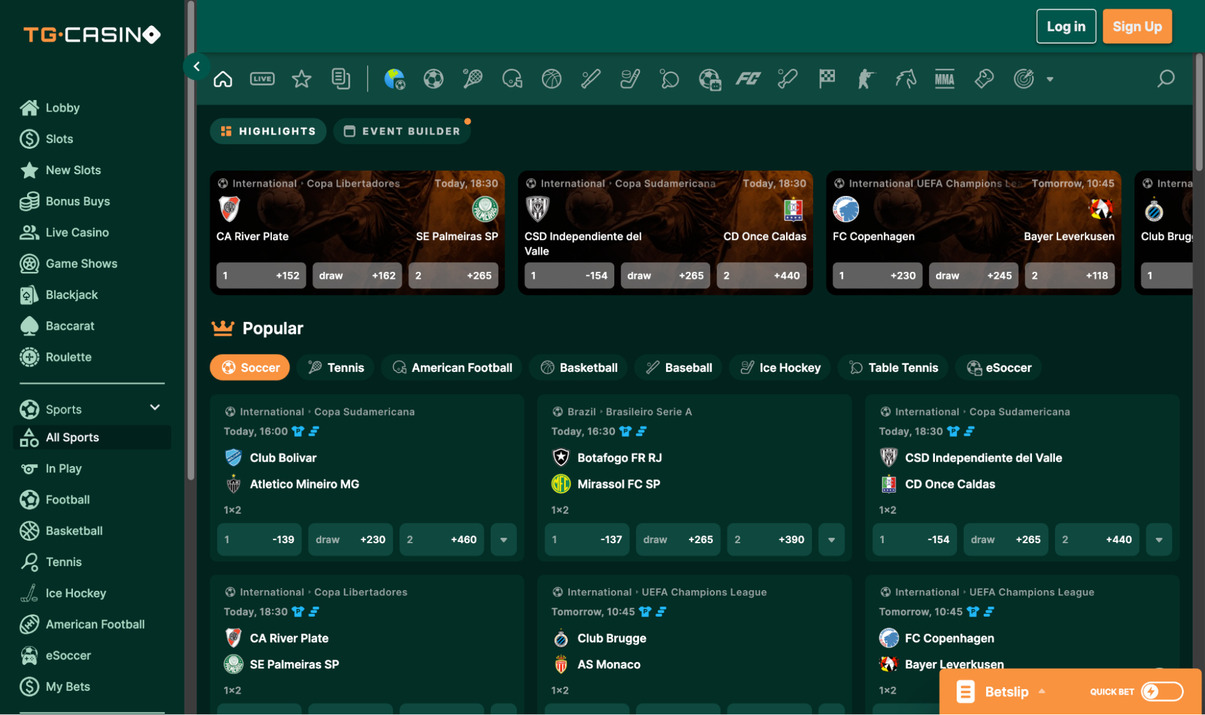Select the checkered flag motorsport icon
Screen dimensions: 1205x715
pos(827,79)
